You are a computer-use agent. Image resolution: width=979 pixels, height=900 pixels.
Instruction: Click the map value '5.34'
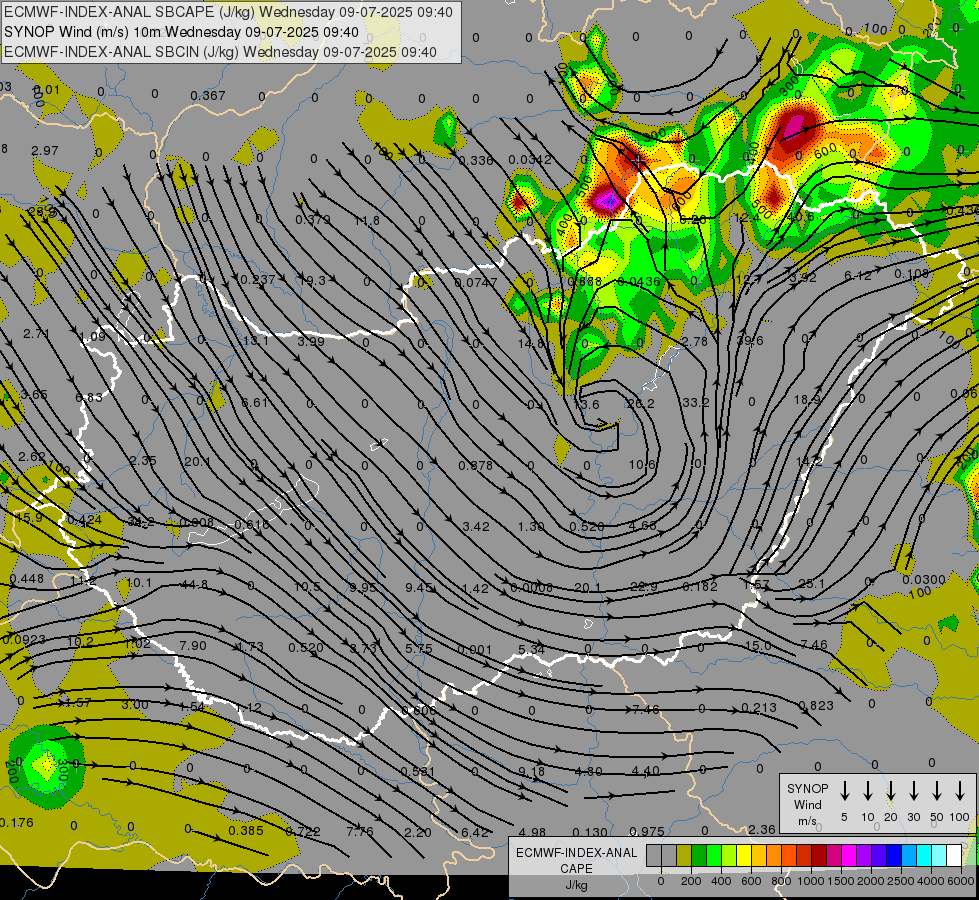[x=531, y=650]
